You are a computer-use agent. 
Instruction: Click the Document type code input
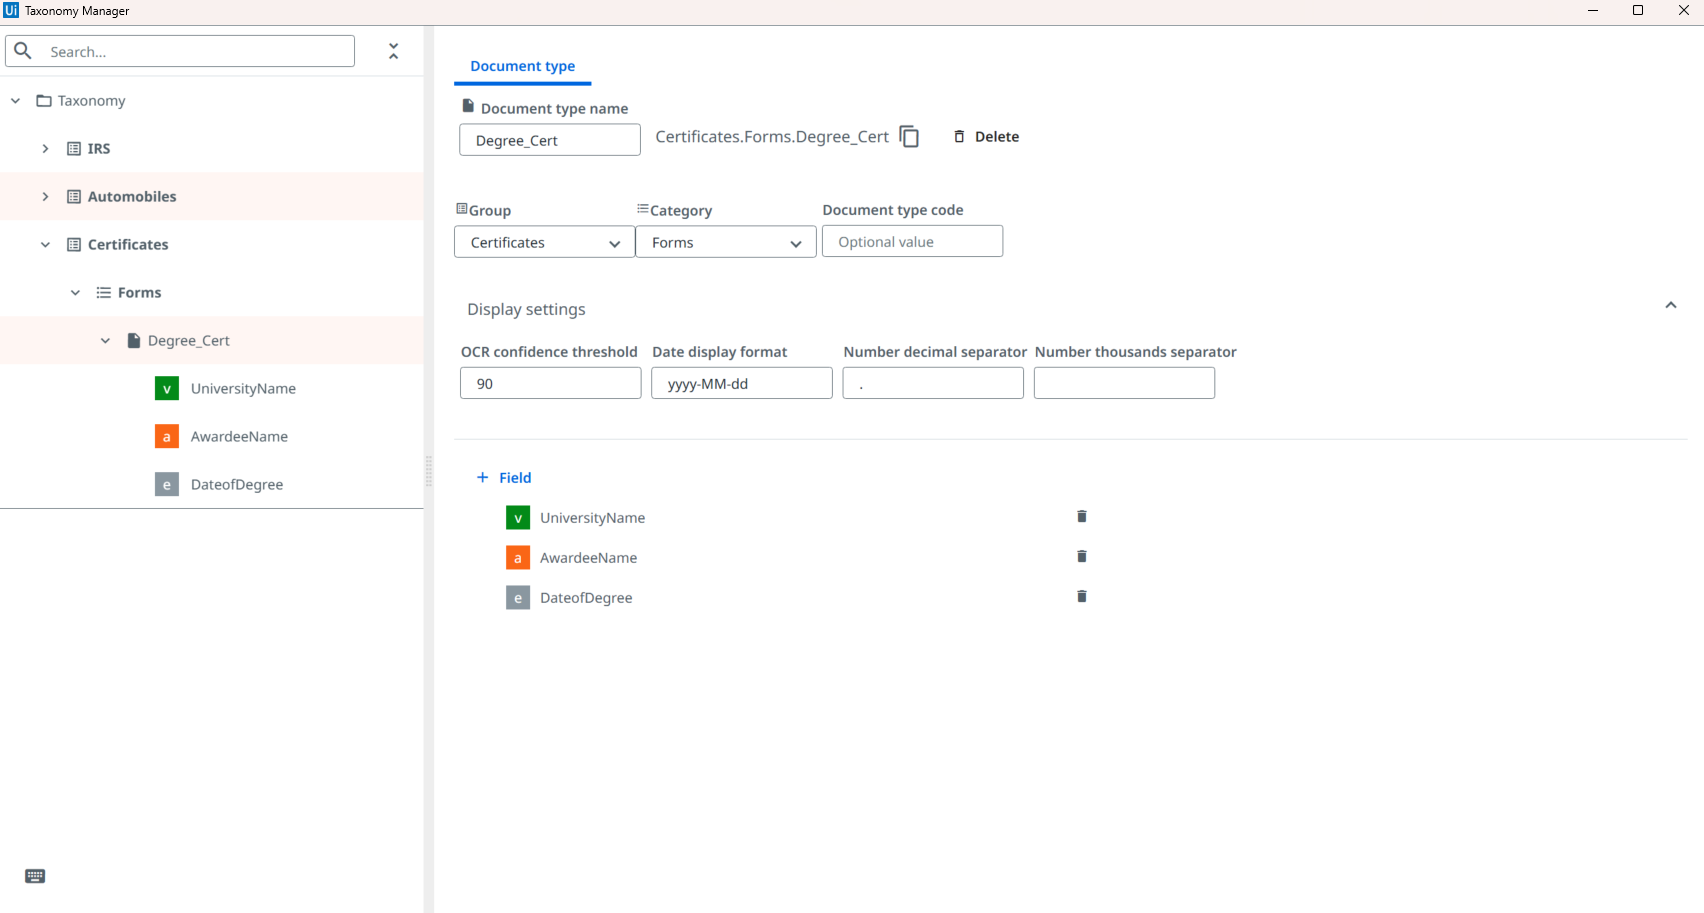click(912, 241)
